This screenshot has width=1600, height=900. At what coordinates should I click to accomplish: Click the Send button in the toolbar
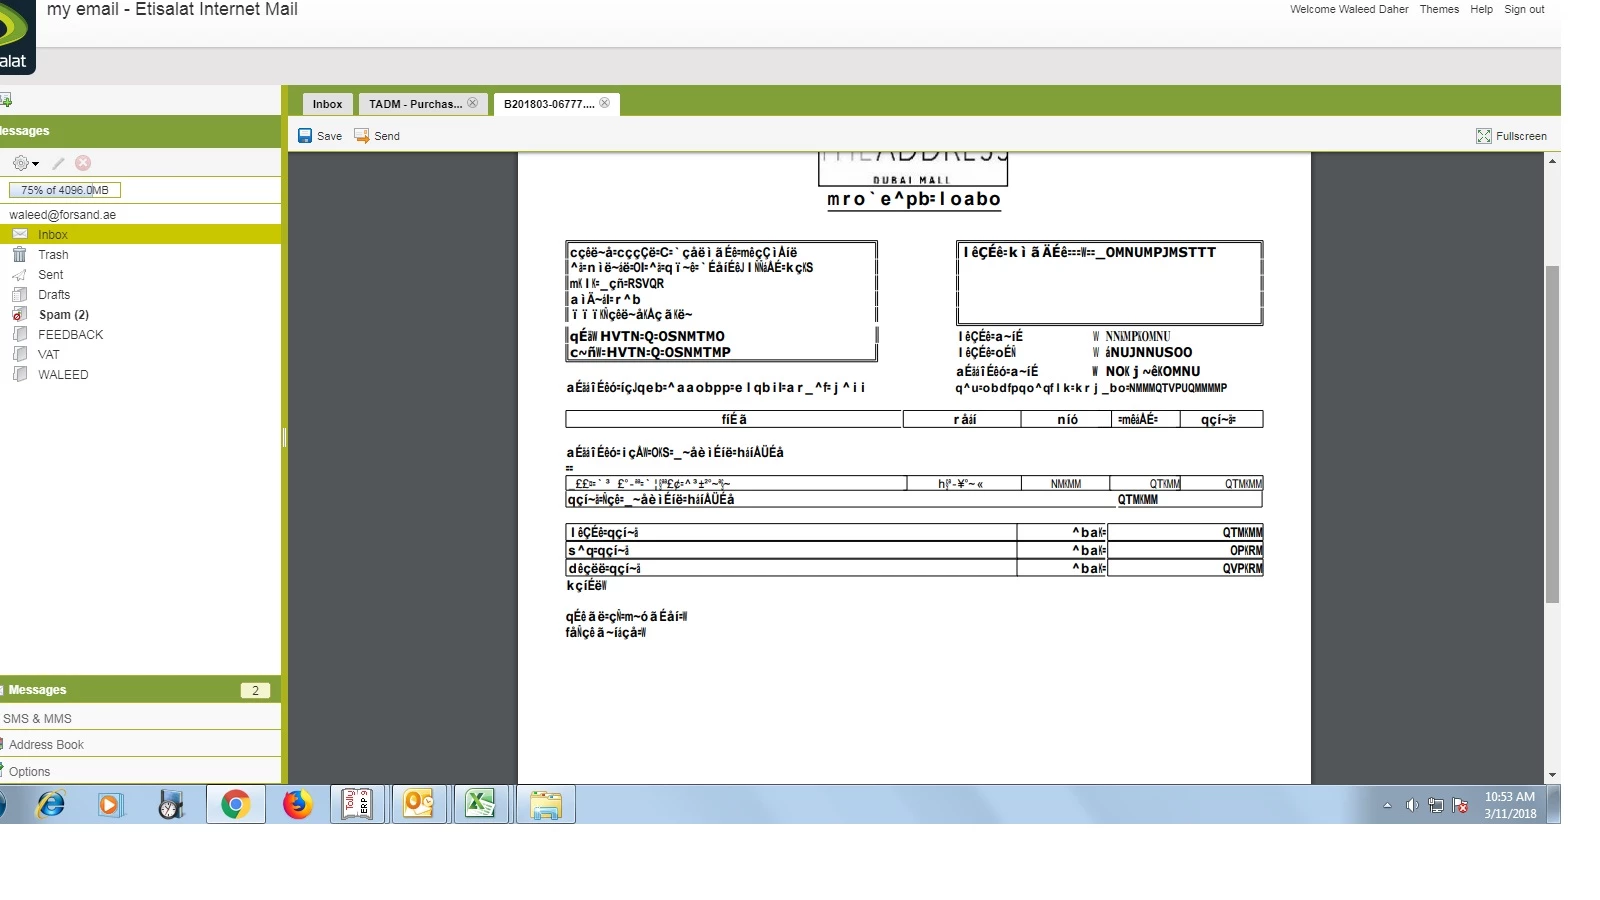pos(377,136)
